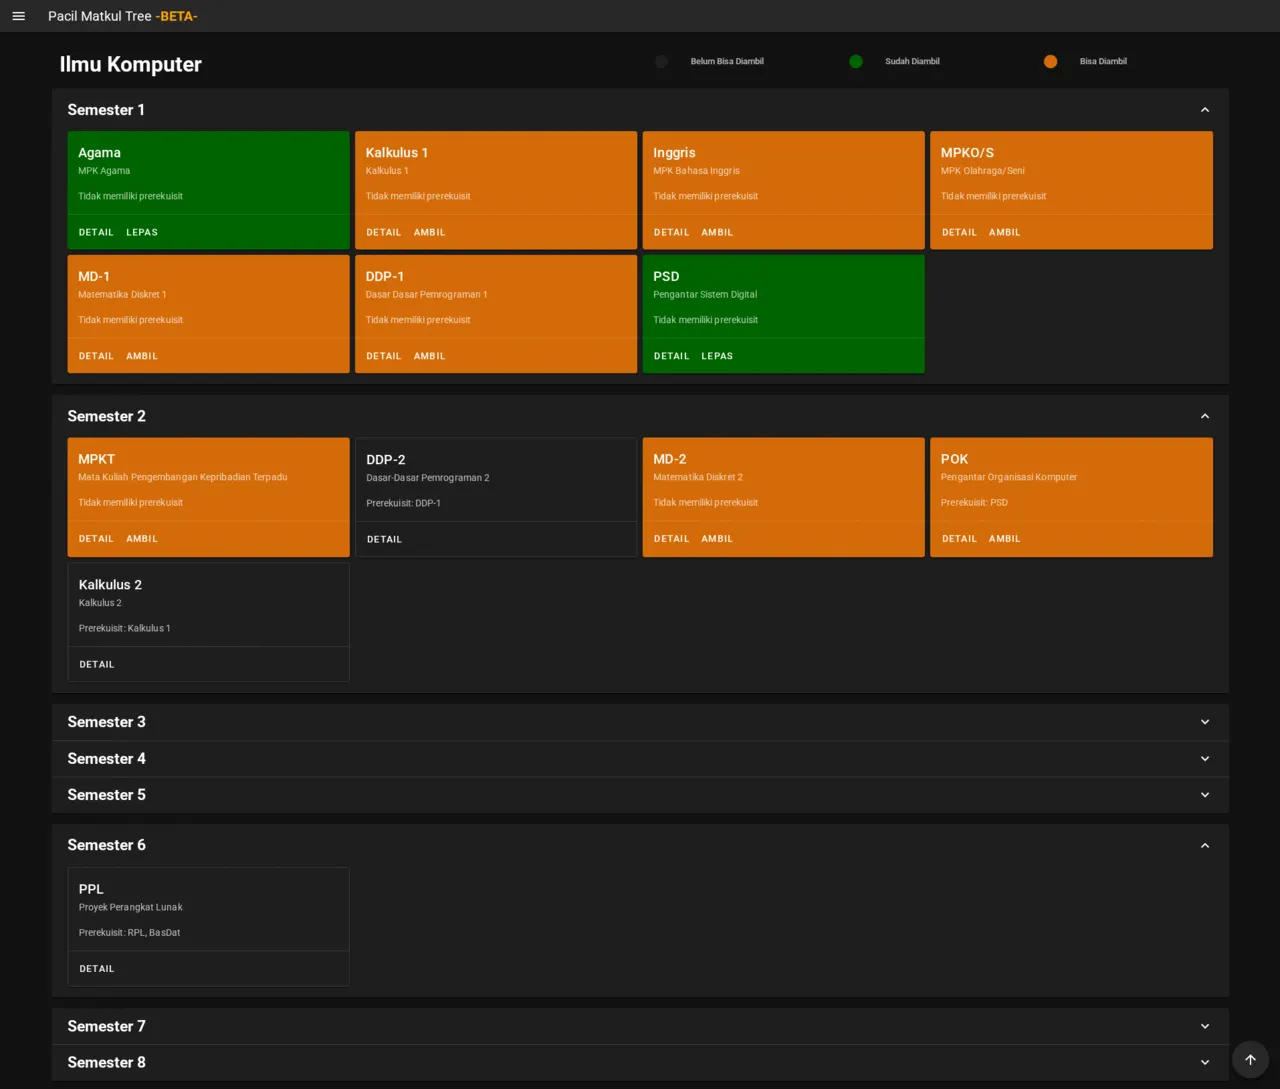The height and width of the screenshot is (1089, 1280).
Task: Open DETAIL for Kalkulus 1
Action: 384,232
